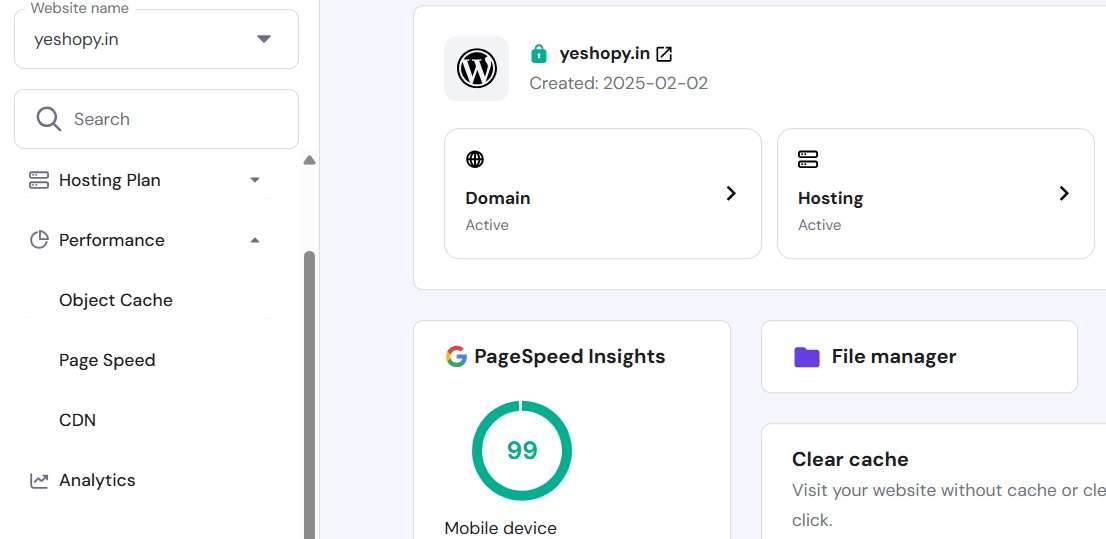Open the yeshopy.in site link
This screenshot has width=1106, height=539.
[604, 54]
